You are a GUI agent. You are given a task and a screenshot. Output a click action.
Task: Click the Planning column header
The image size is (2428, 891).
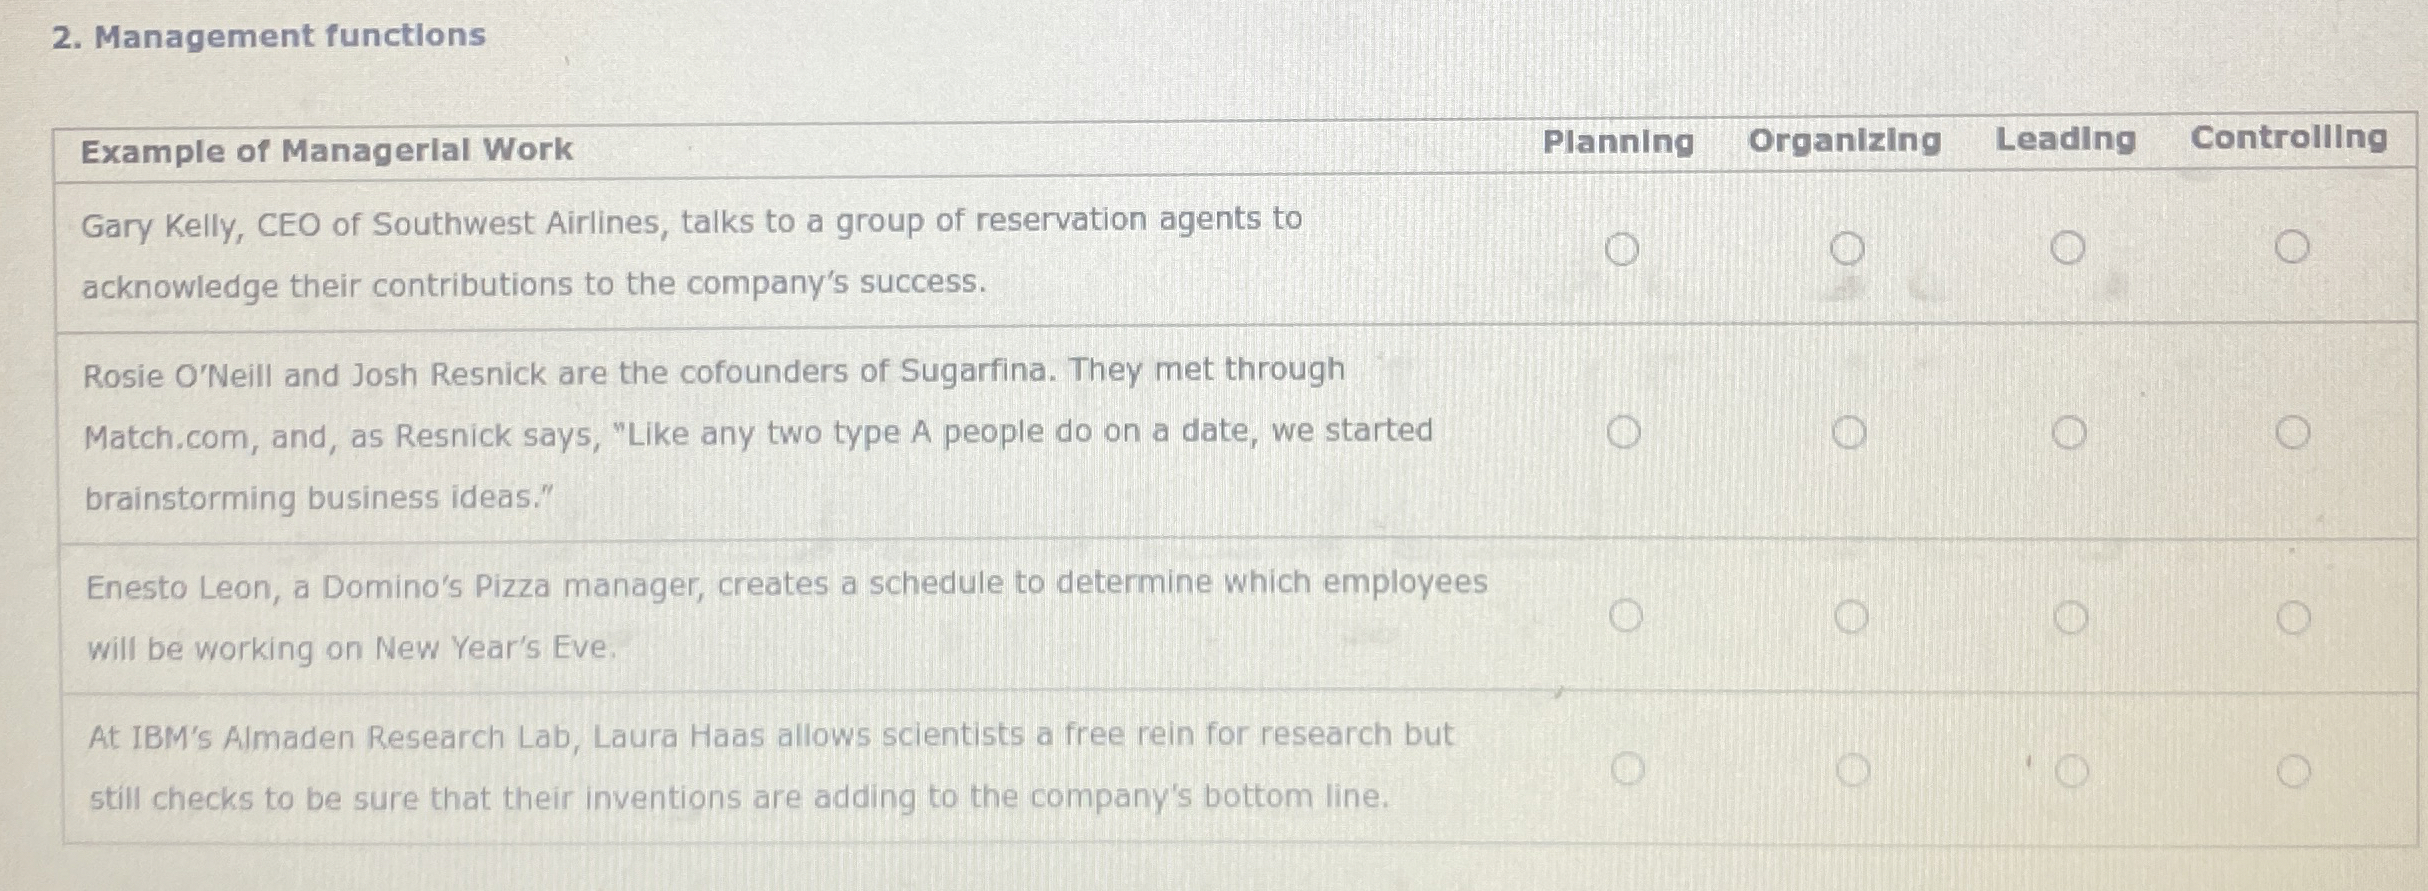(1618, 142)
